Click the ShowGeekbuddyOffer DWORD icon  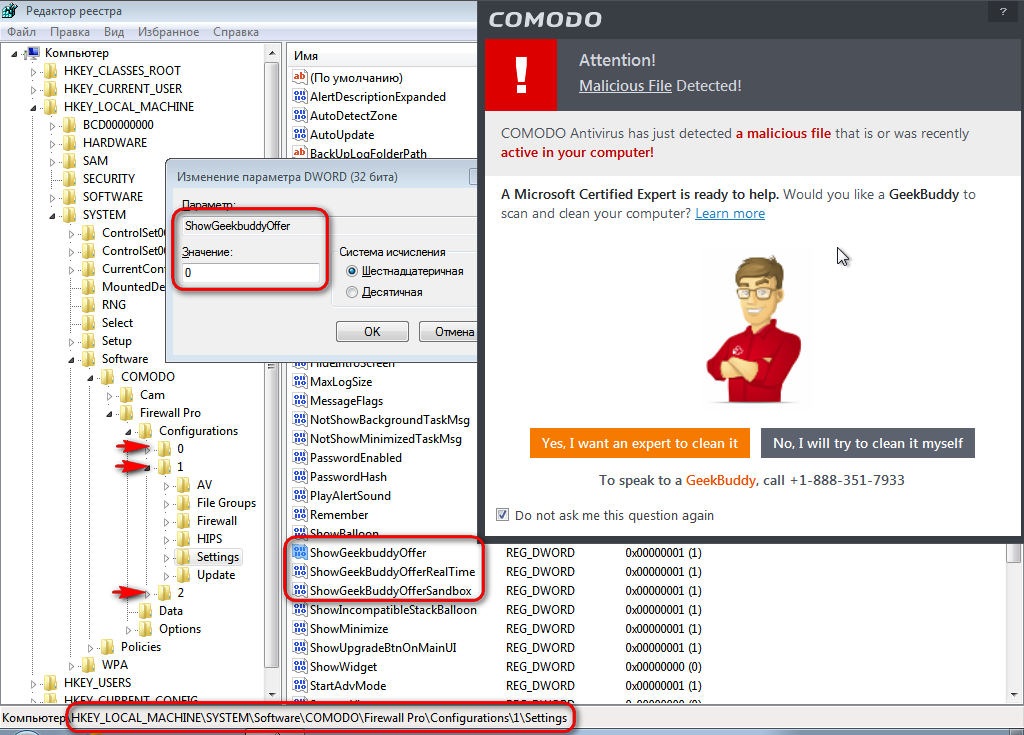pos(300,552)
